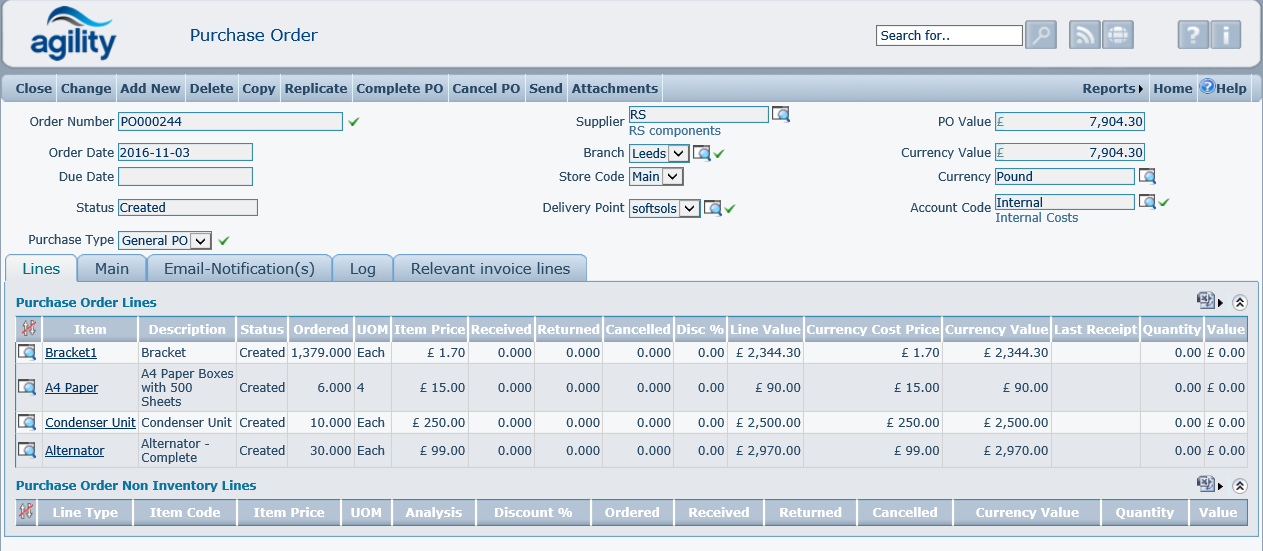Open the Branch dropdown showing Leeds
Image resolution: width=1263 pixels, height=551 pixels.
(660, 154)
